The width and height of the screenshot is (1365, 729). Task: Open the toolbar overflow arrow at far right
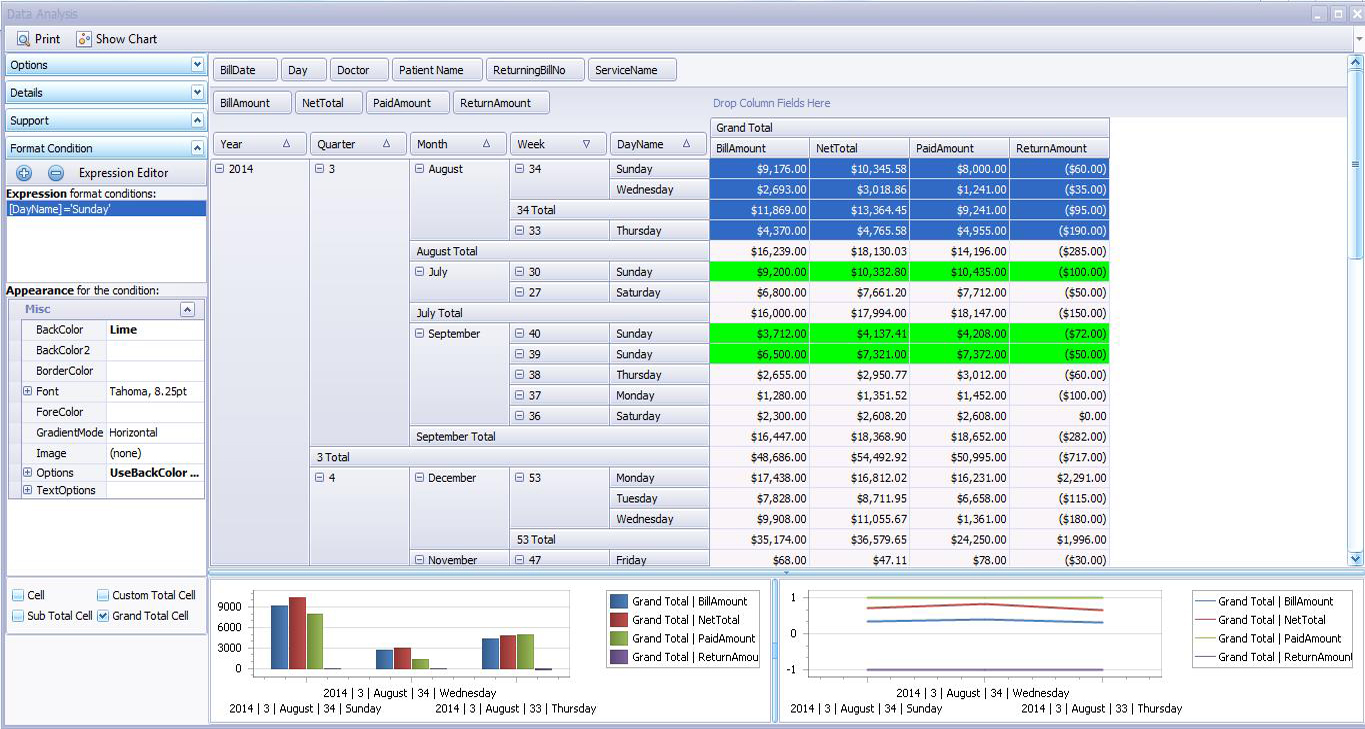[x=1359, y=40]
